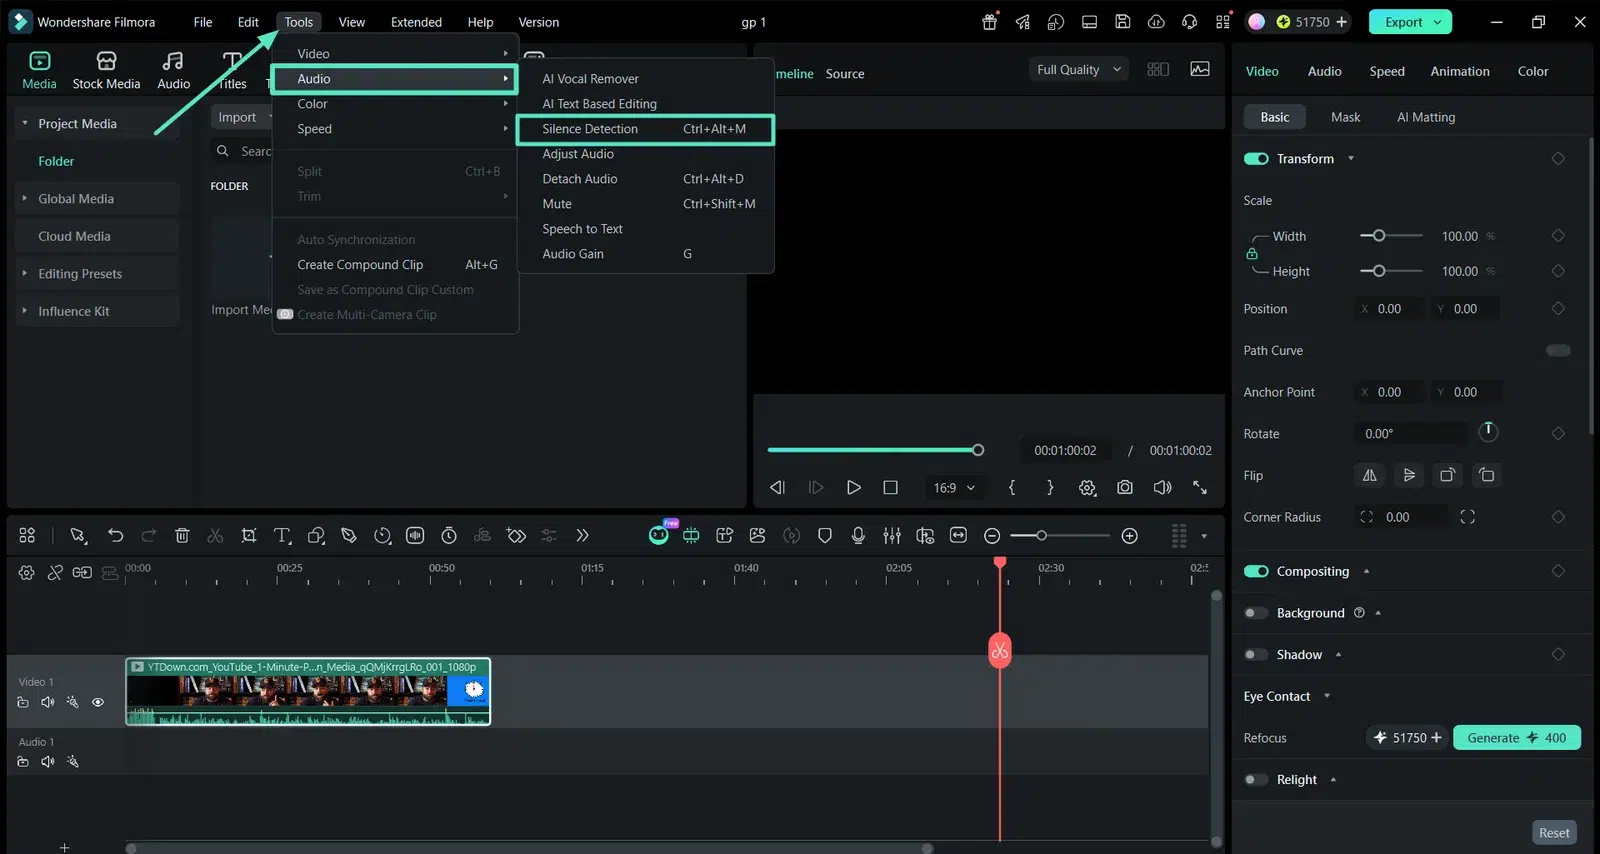This screenshot has height=854, width=1600.
Task: Open the Audio library icon
Action: pyautogui.click(x=173, y=70)
